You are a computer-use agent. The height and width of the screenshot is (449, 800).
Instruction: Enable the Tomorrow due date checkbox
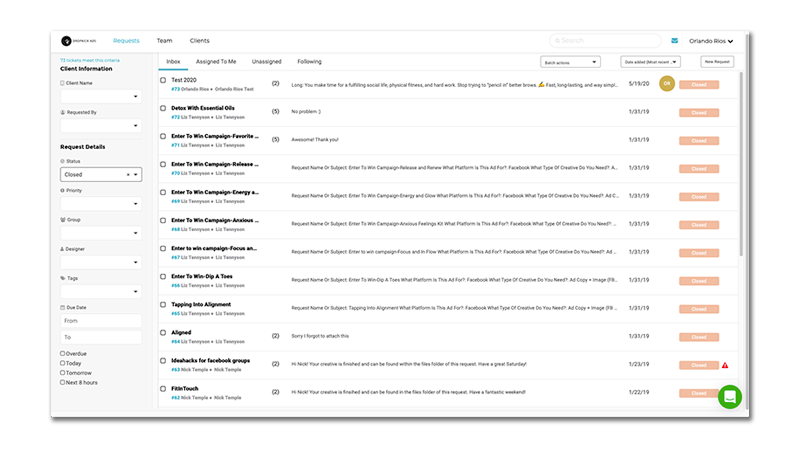63,372
